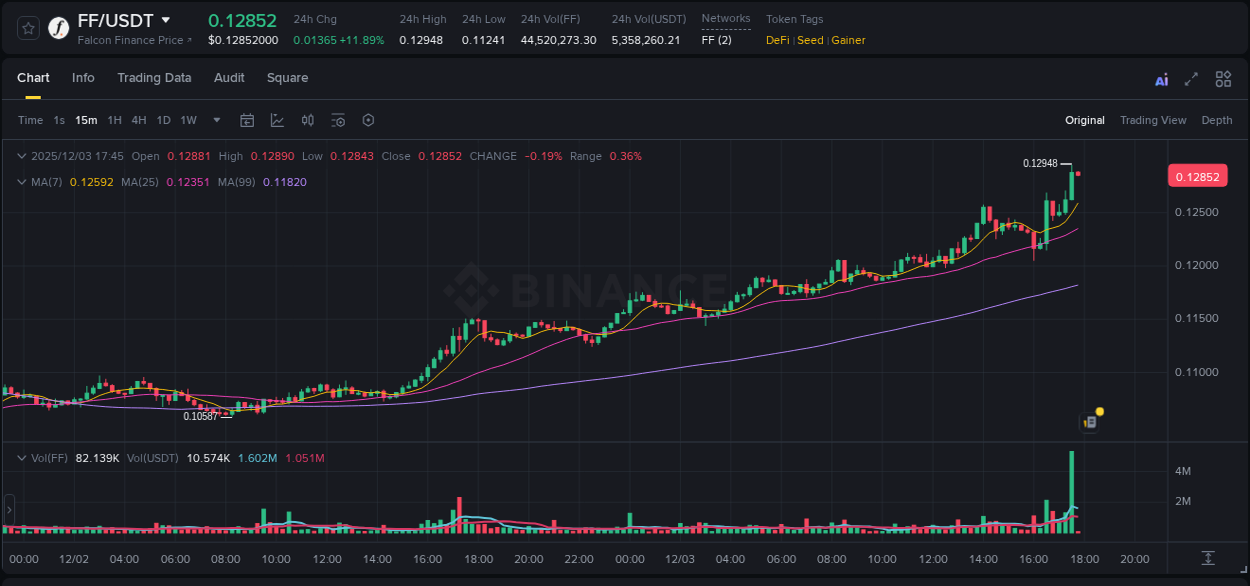1250x586 pixels.
Task: Favorite FF/USDT using the star icon
Action: pyautogui.click(x=27, y=27)
